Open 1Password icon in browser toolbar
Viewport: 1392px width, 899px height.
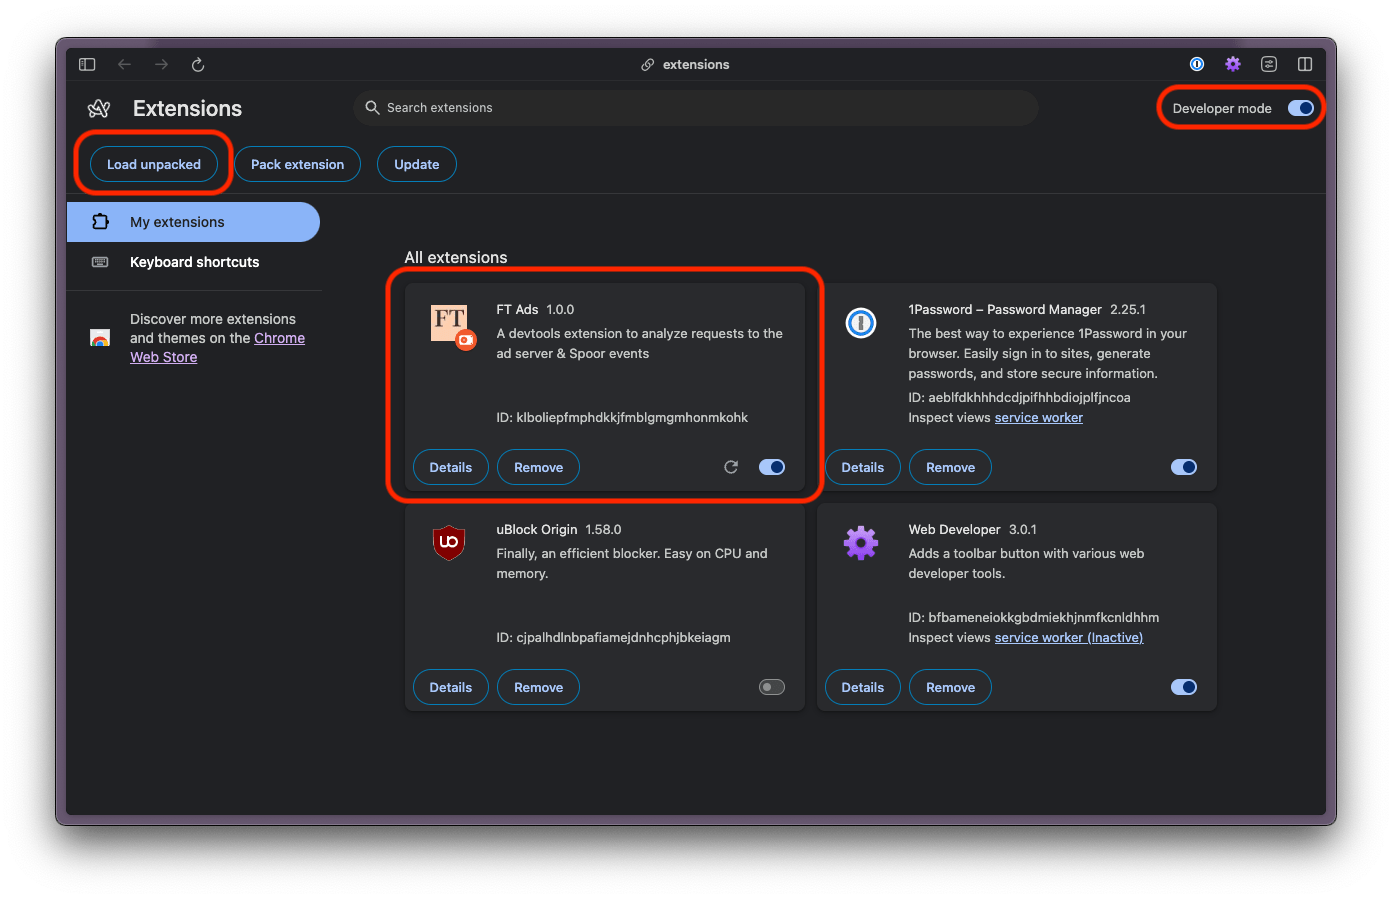(1197, 64)
